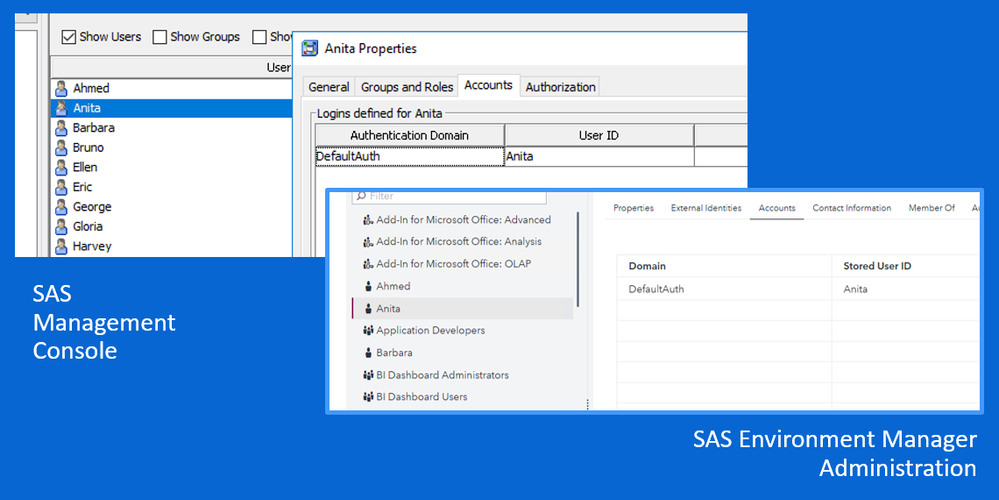
Task: Select BI Dashboard Administrators group name
Action: (x=442, y=375)
